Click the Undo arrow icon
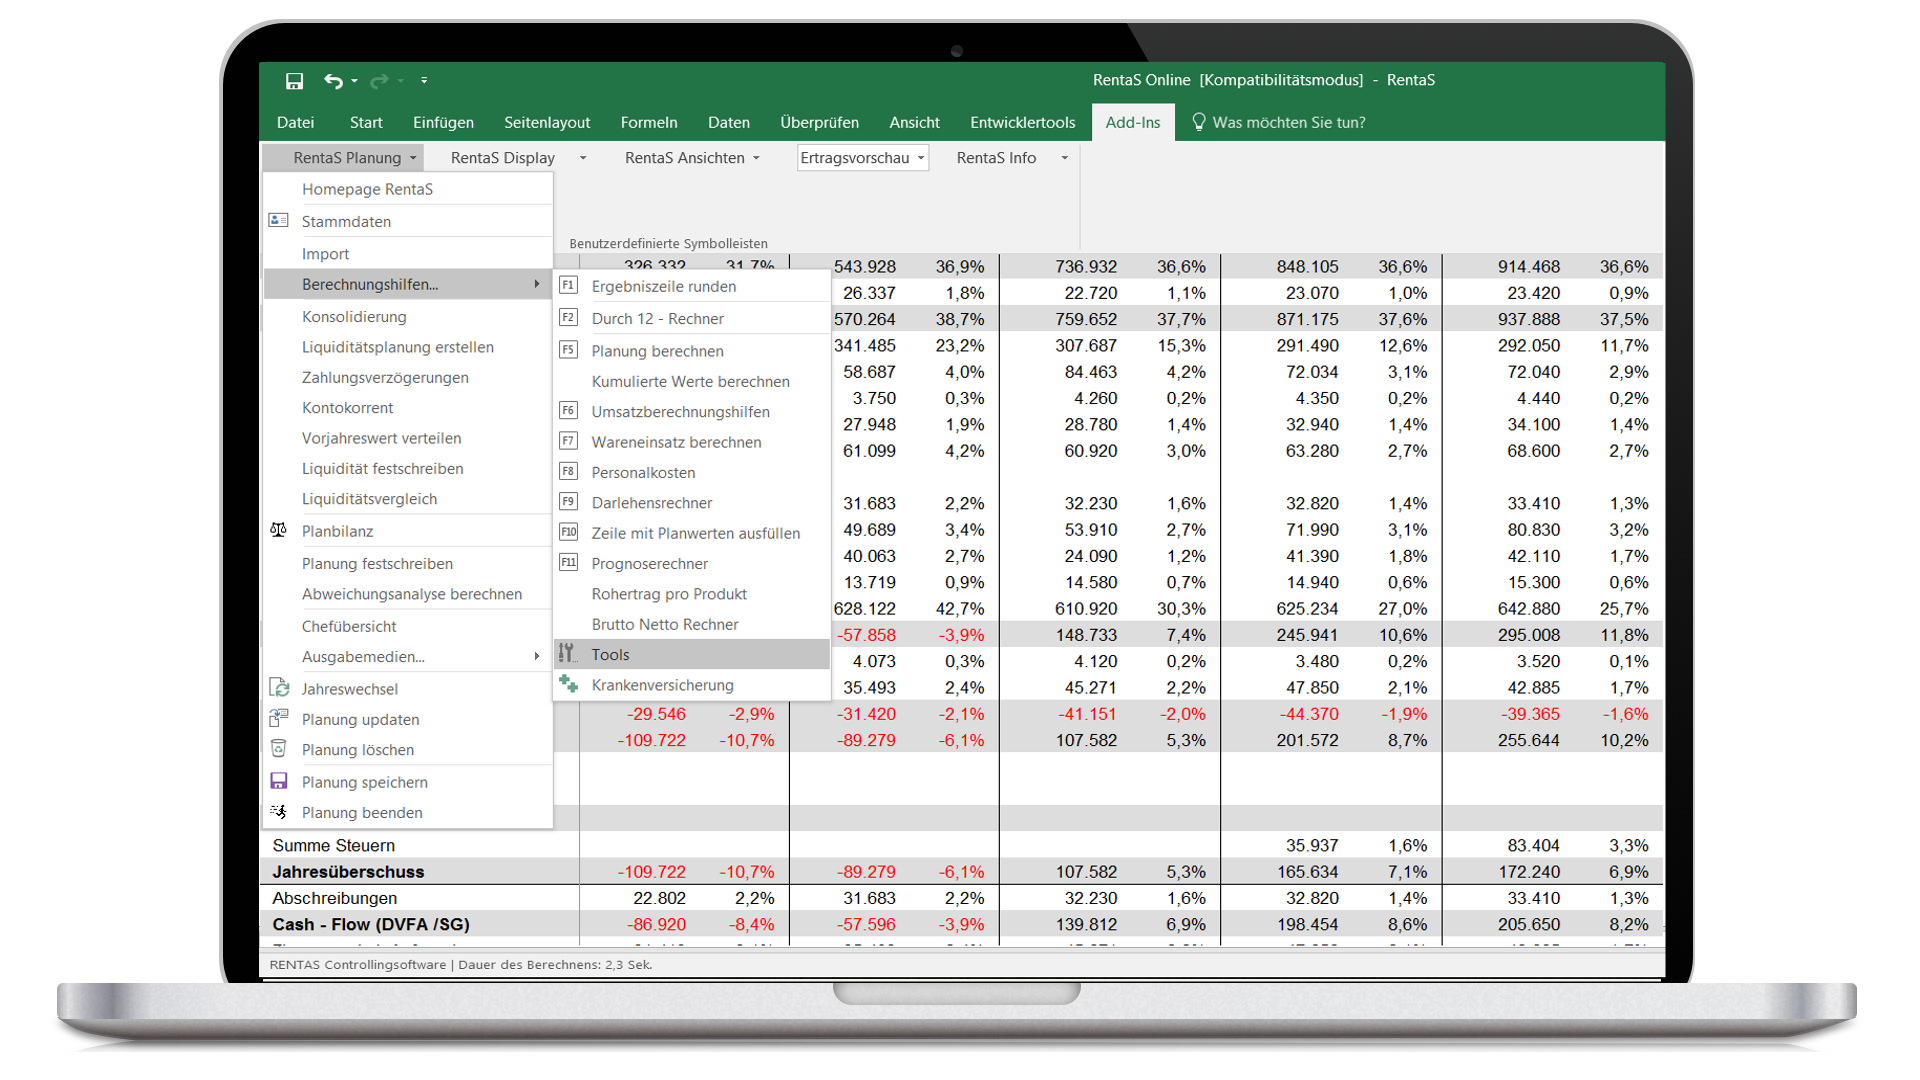1920x1080 pixels. [x=333, y=81]
